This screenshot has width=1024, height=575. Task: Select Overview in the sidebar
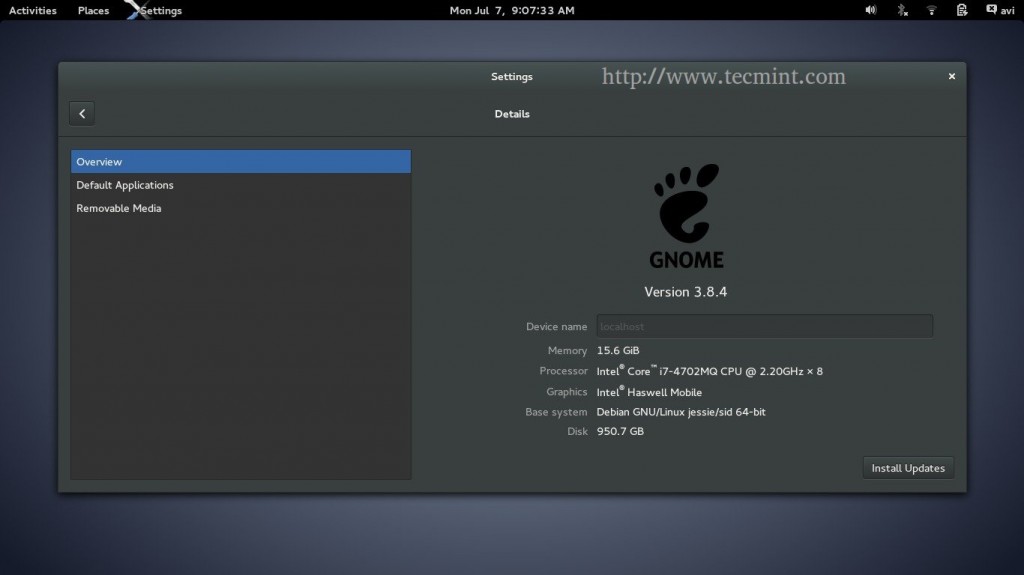(x=240, y=162)
